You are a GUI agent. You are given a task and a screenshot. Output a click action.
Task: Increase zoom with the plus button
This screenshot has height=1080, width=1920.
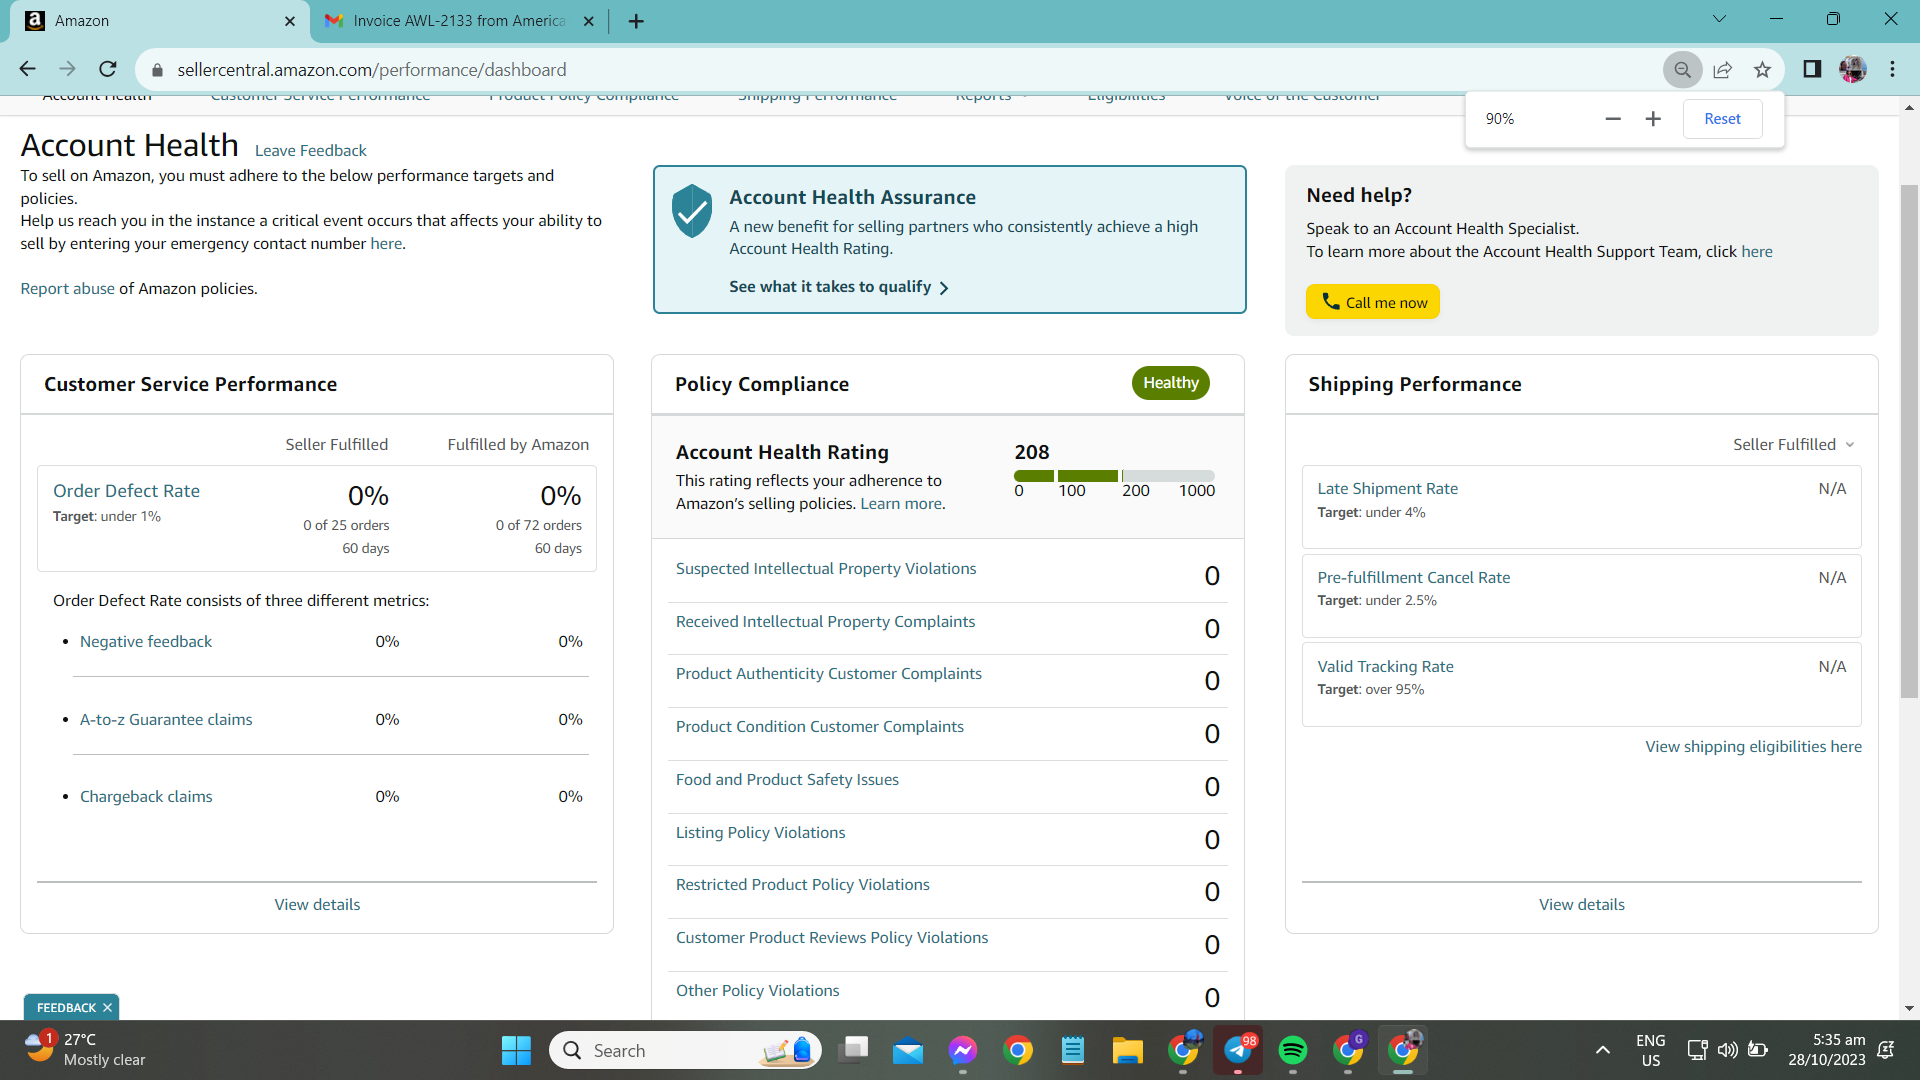(x=1653, y=119)
